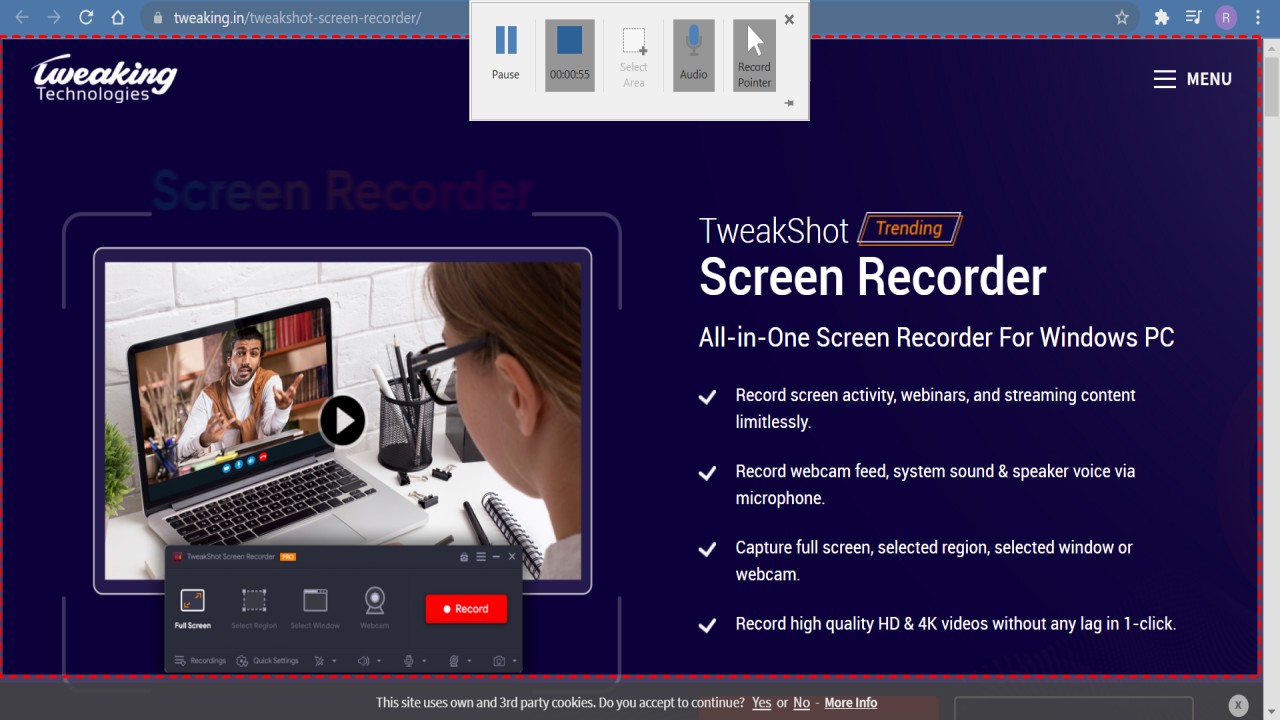Open the Chrome three-dot menu
1280x720 pixels.
point(1258,18)
